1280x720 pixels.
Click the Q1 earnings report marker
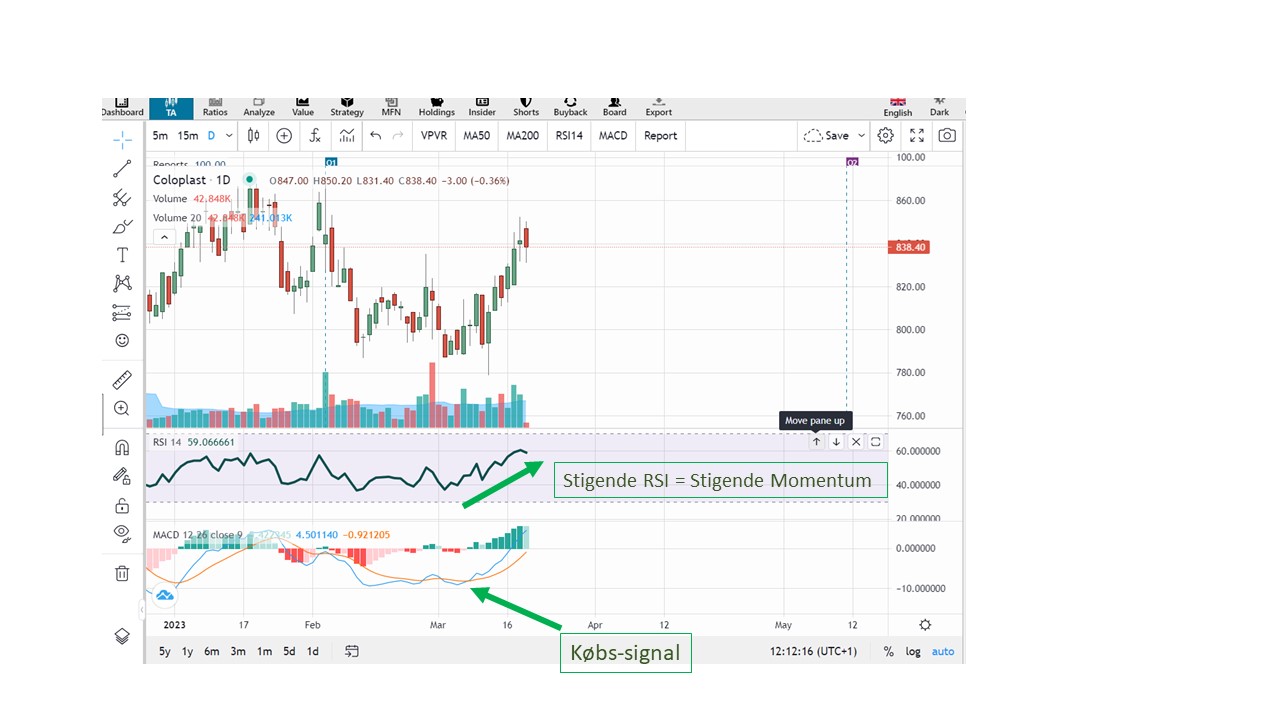[x=331, y=161]
